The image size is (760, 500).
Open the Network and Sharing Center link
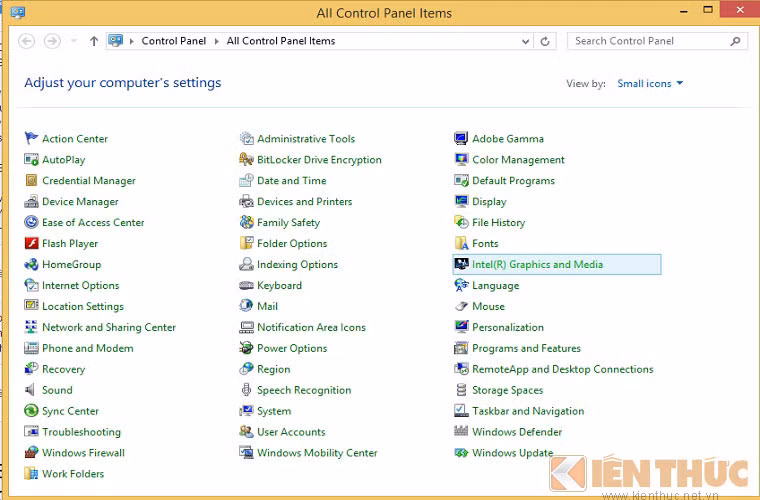tap(108, 328)
